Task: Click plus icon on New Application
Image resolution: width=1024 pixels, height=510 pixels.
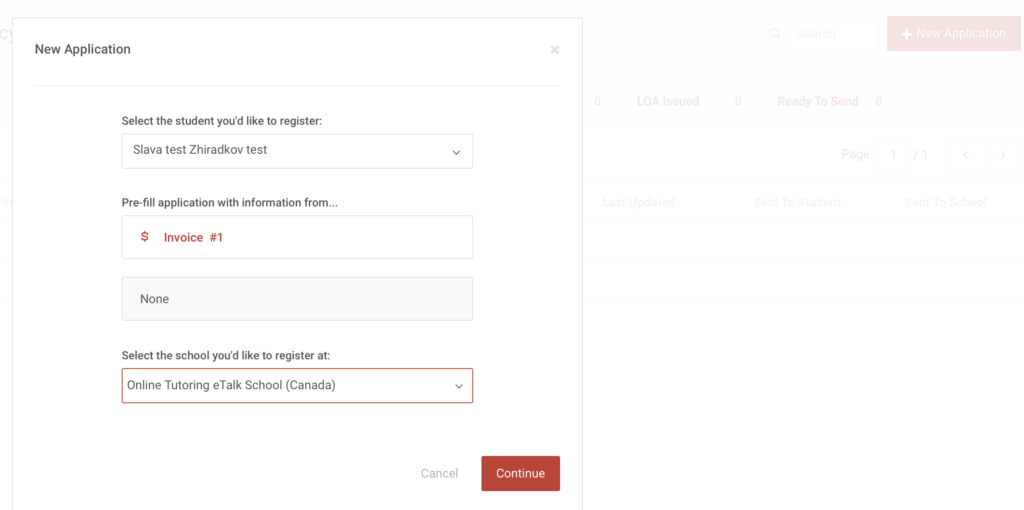Action: [906, 34]
